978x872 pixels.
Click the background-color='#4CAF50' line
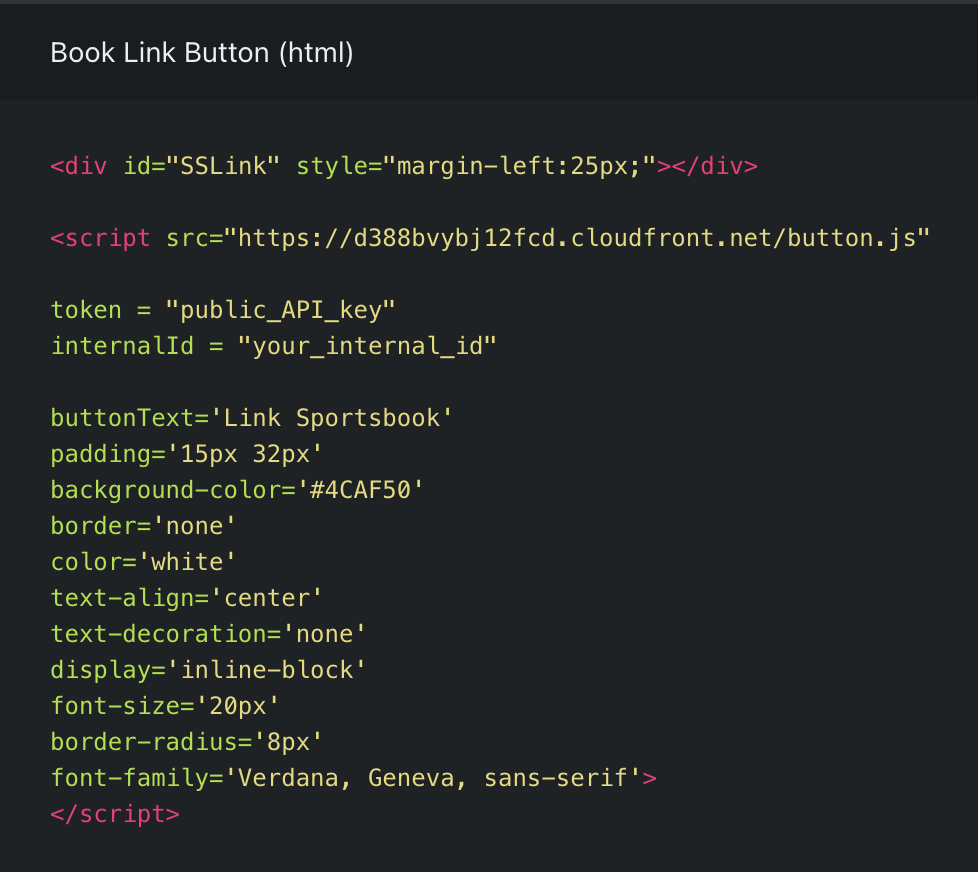point(237,490)
